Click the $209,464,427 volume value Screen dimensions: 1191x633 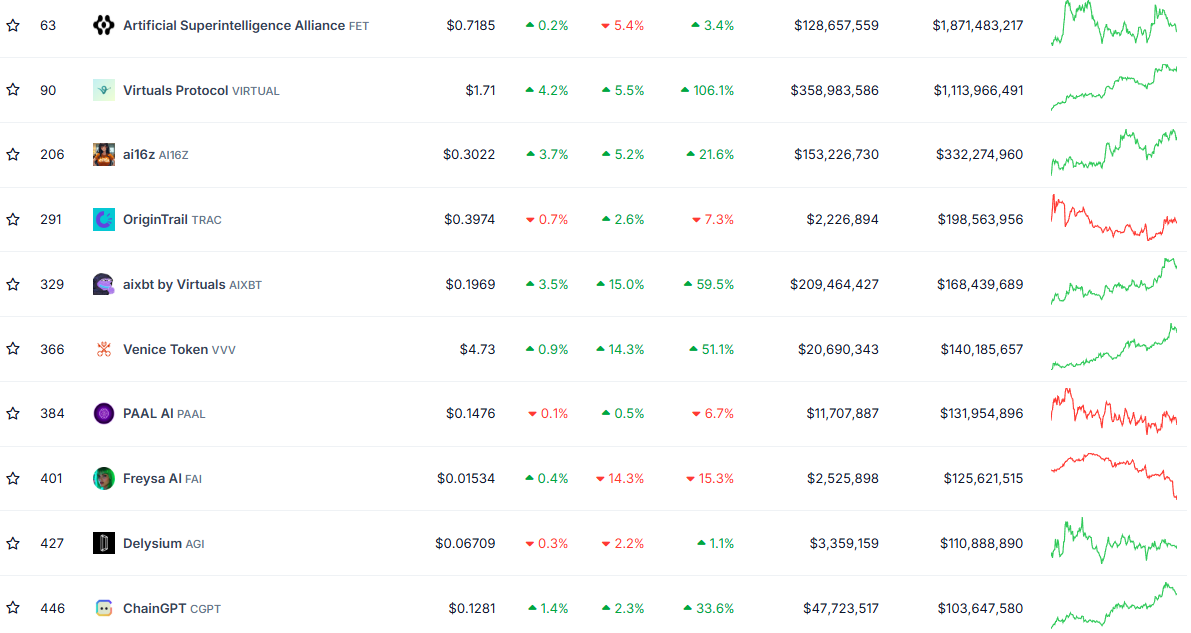tap(834, 284)
